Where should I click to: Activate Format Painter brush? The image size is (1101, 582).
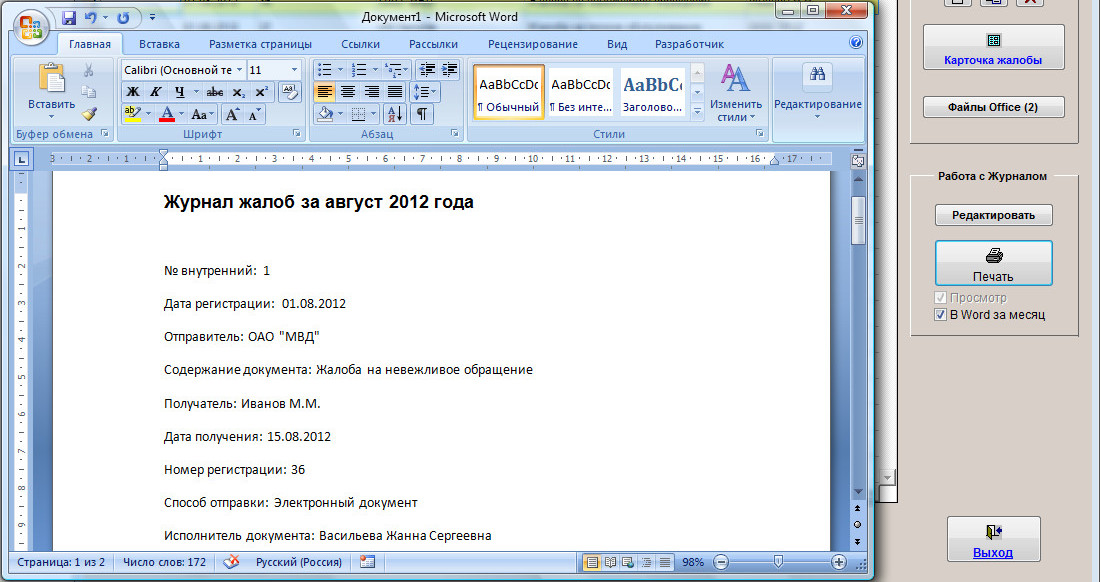(x=88, y=114)
